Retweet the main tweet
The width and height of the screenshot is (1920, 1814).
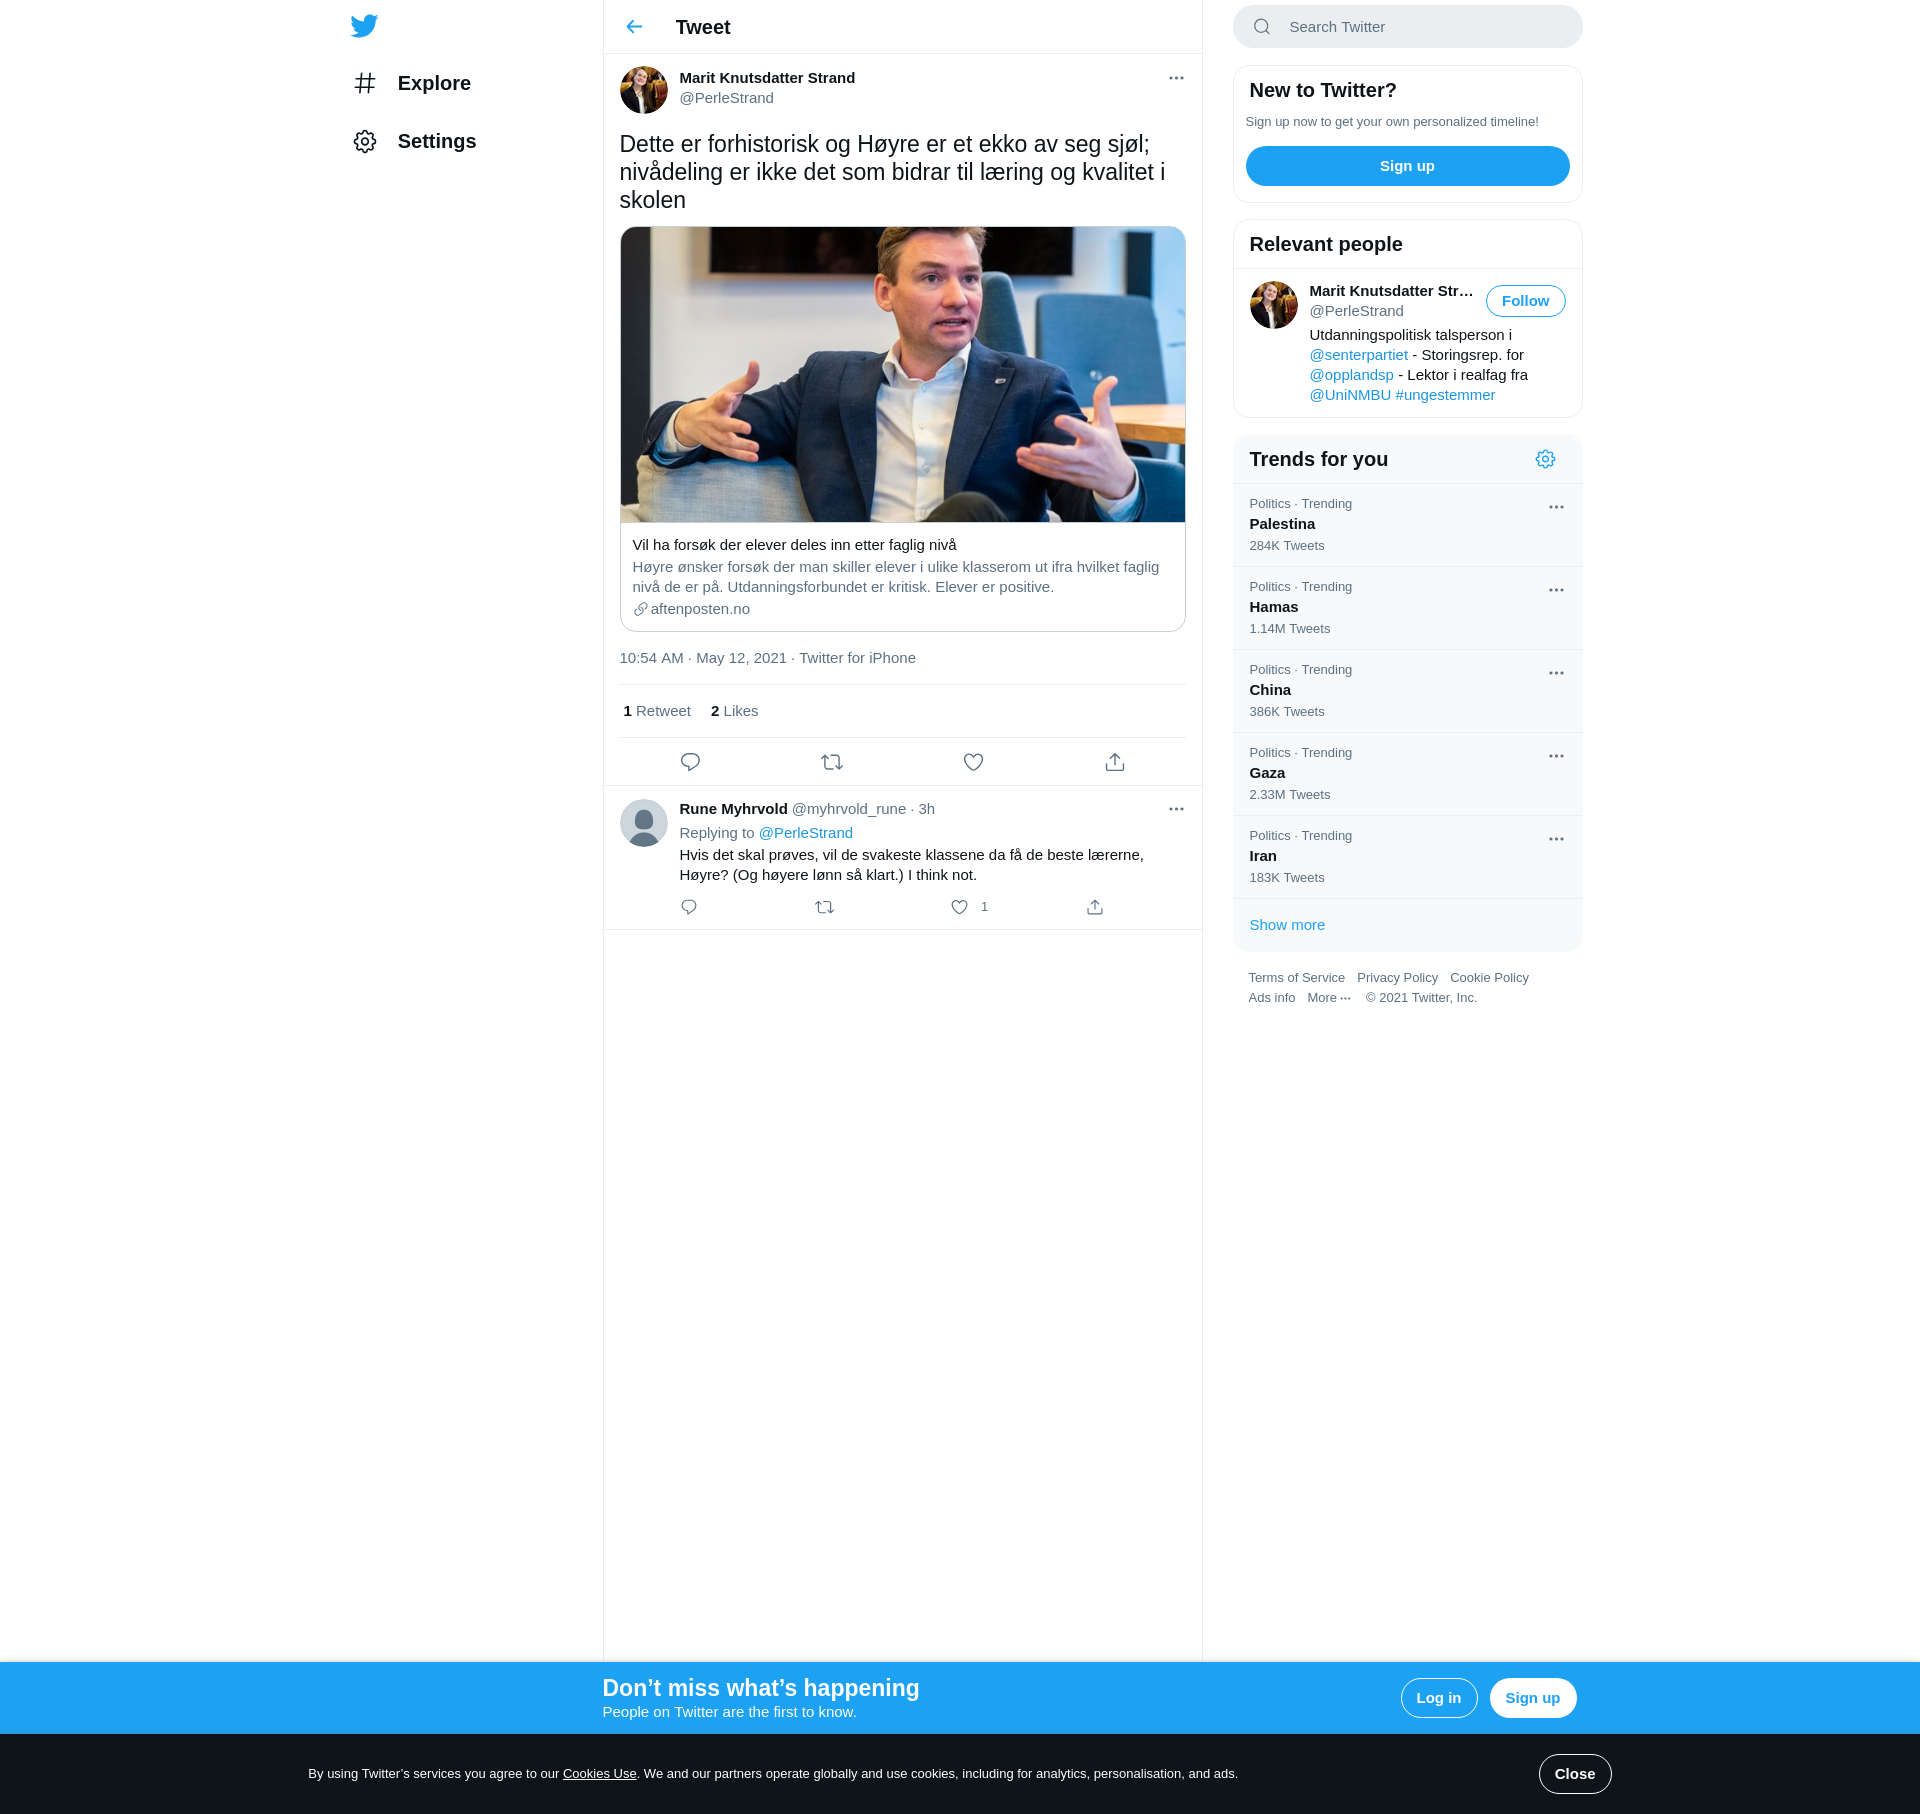coord(832,762)
